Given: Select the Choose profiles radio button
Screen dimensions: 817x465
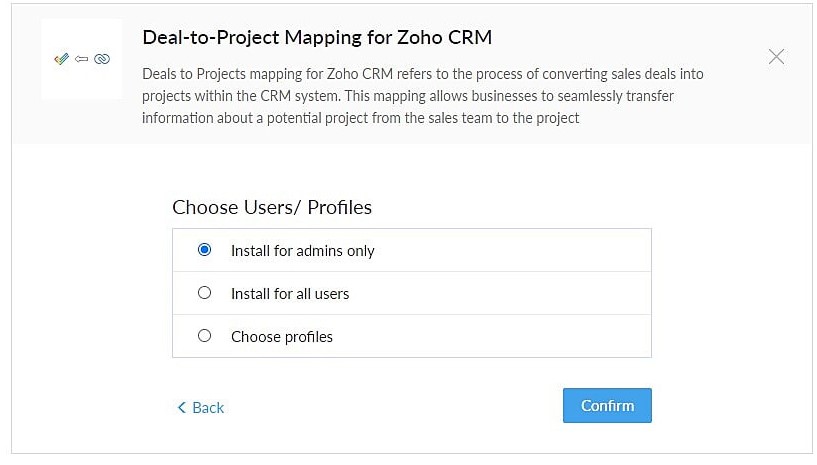Looking at the screenshot, I should (x=204, y=335).
